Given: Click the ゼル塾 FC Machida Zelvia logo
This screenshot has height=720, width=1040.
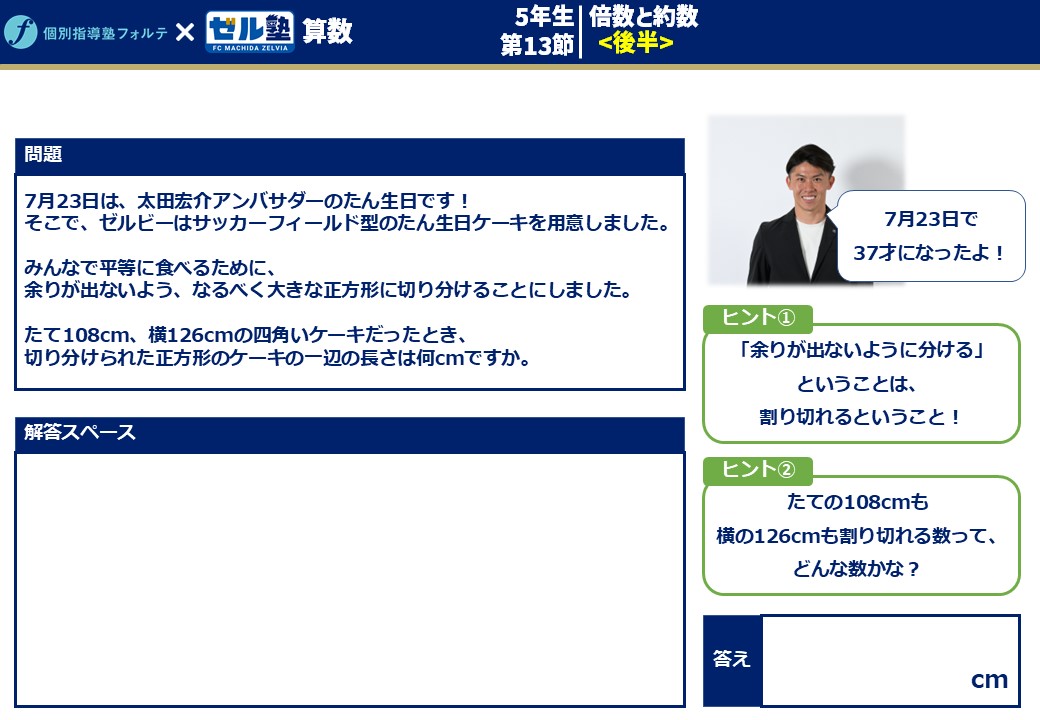Looking at the screenshot, I should coord(249,32).
